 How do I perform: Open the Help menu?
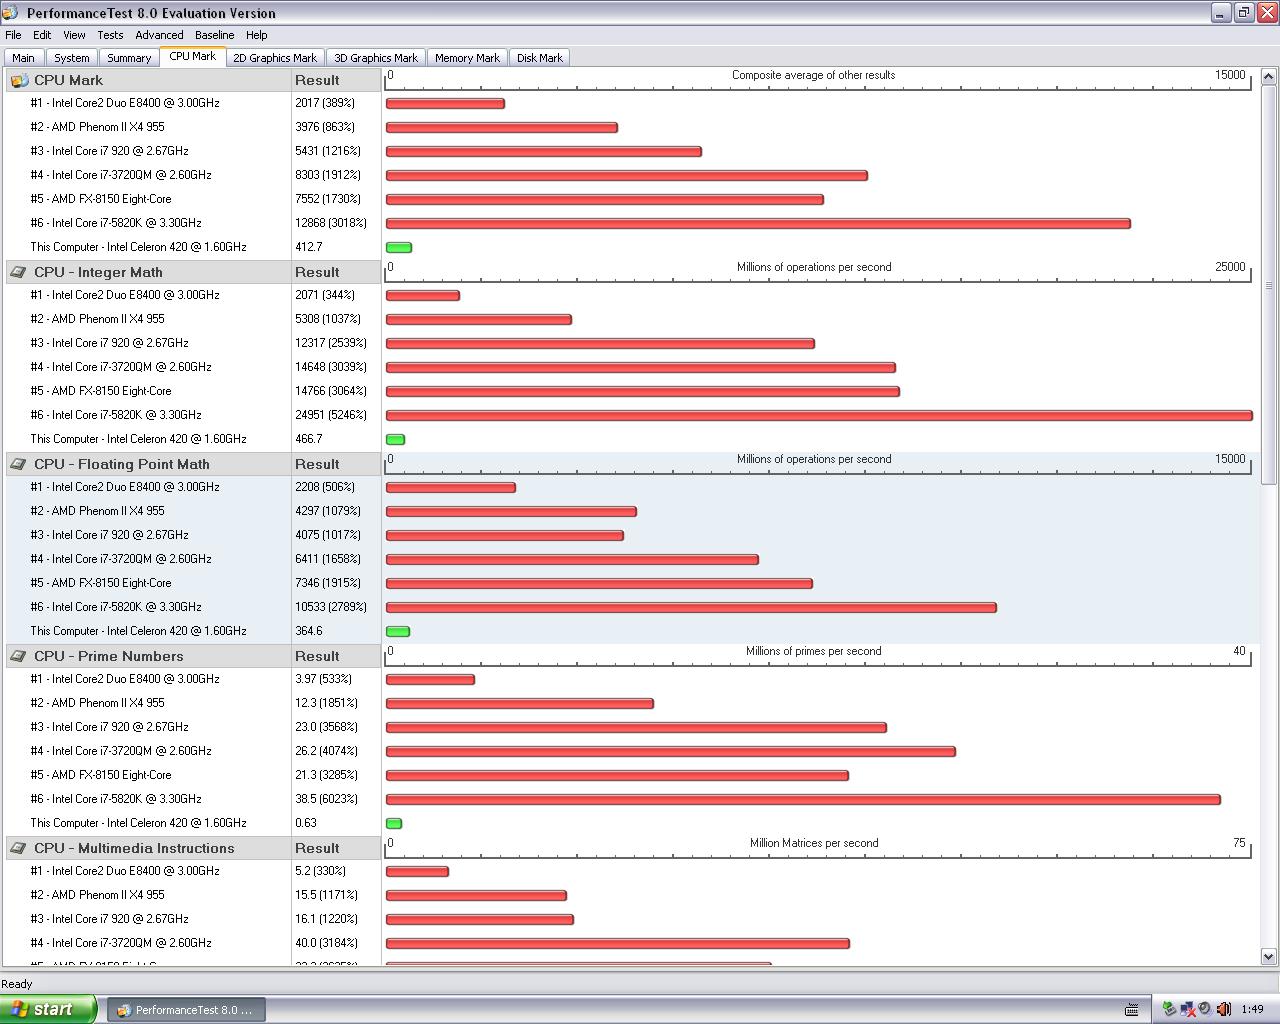click(x=257, y=35)
